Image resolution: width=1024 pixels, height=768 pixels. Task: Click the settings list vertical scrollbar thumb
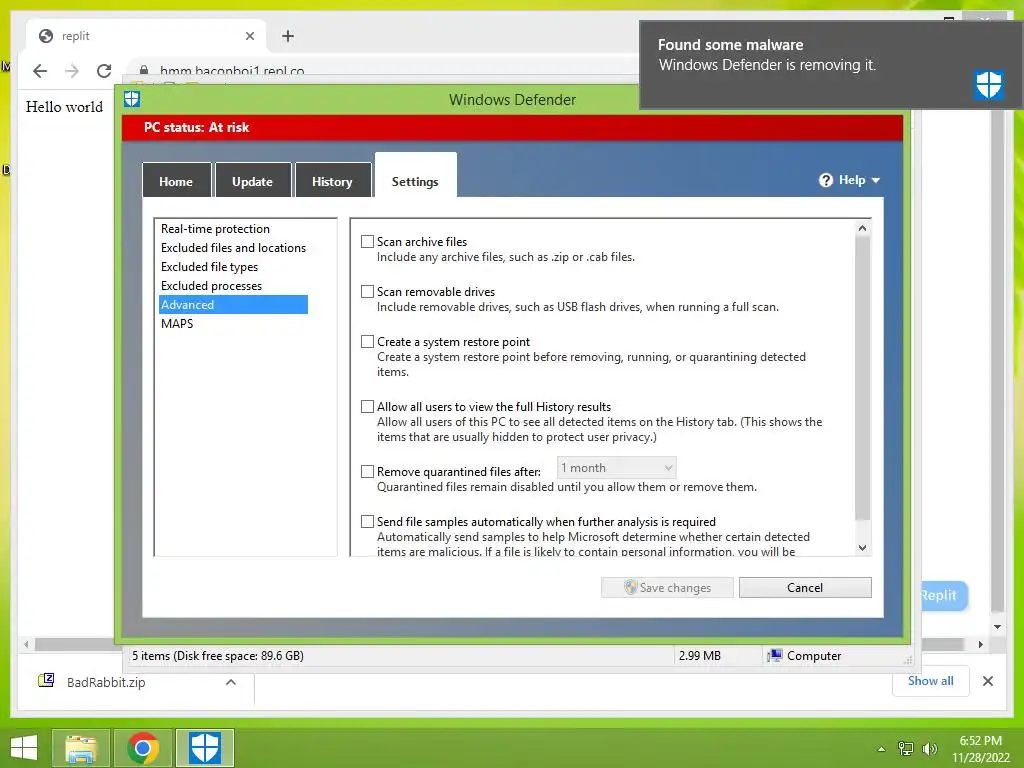862,379
